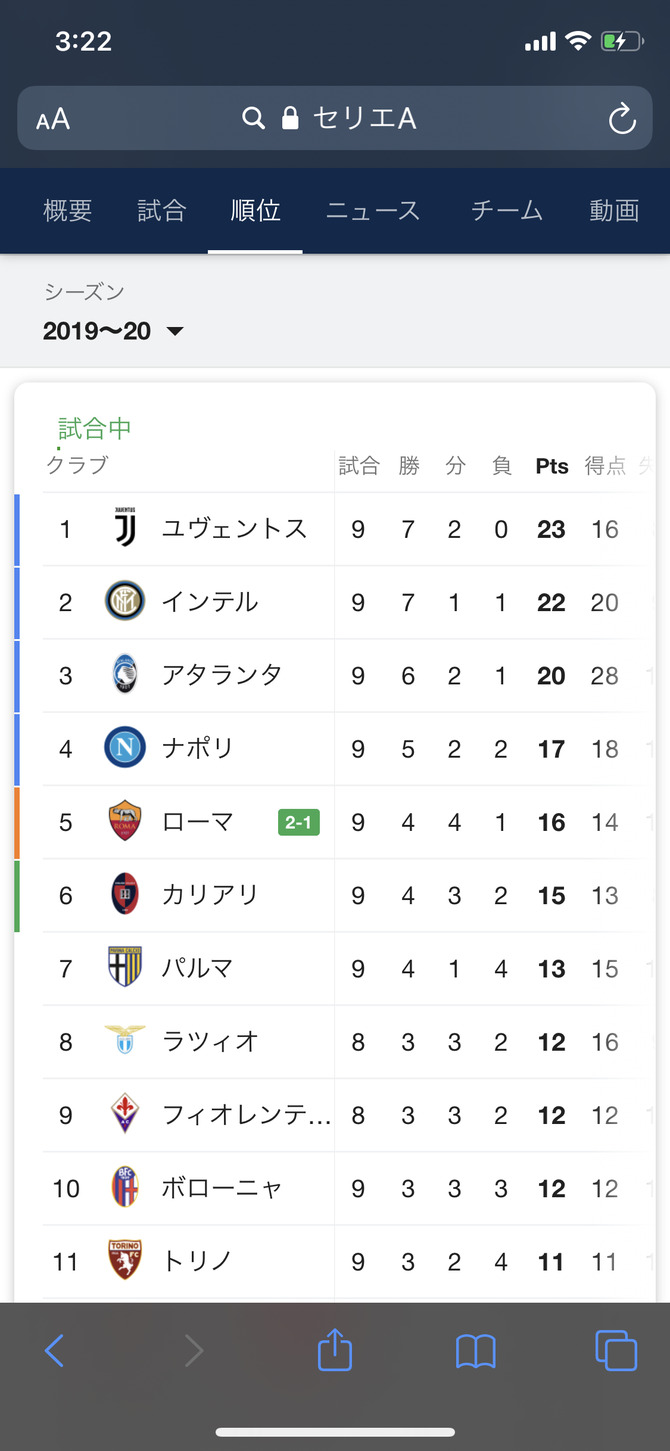This screenshot has height=1451, width=670.
Task: Click the Torino club crest
Action: pos(125,1261)
